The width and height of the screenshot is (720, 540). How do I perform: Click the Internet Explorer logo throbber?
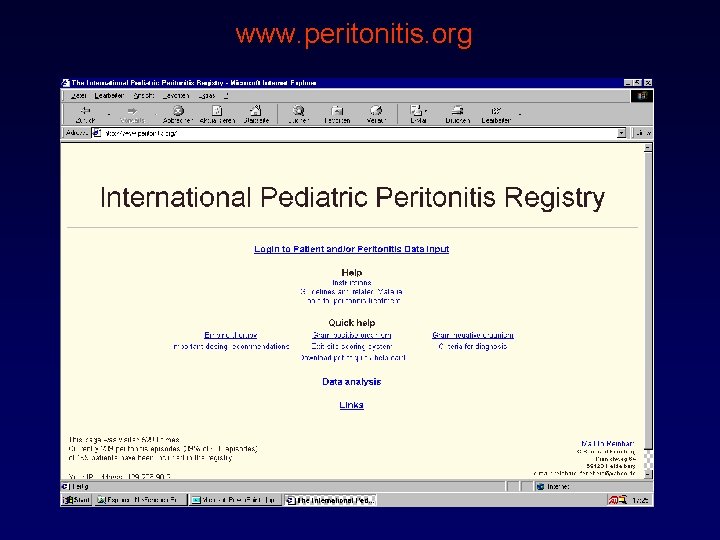[642, 96]
